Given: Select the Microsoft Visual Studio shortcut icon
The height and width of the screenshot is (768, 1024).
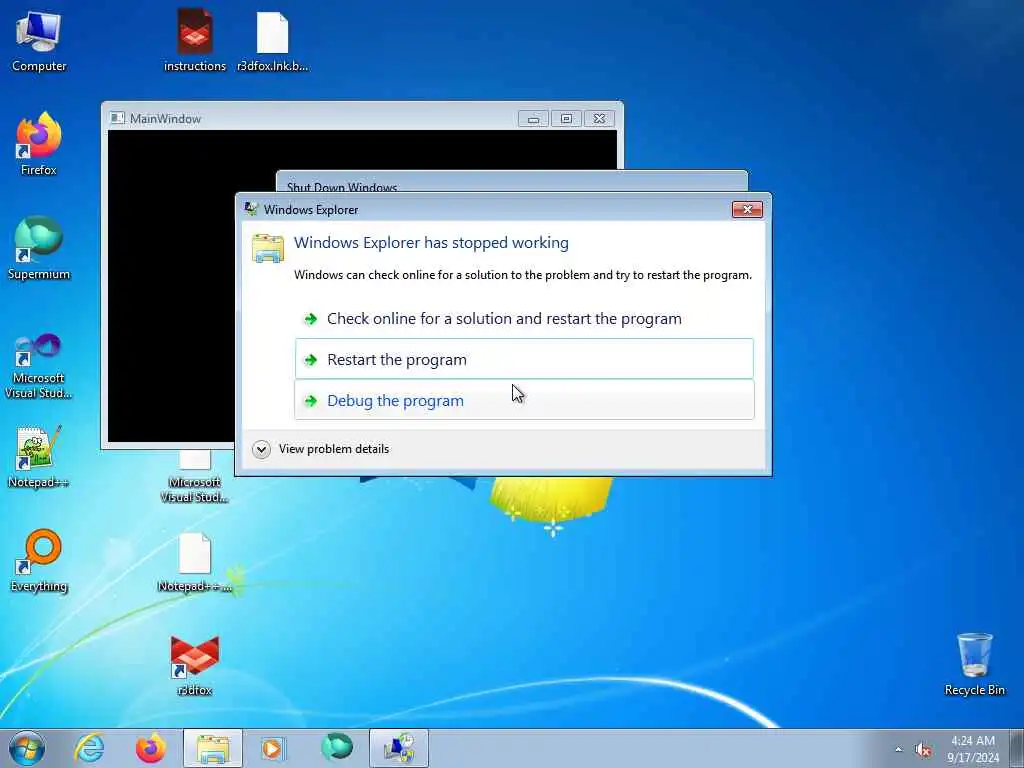Looking at the screenshot, I should (x=39, y=366).
